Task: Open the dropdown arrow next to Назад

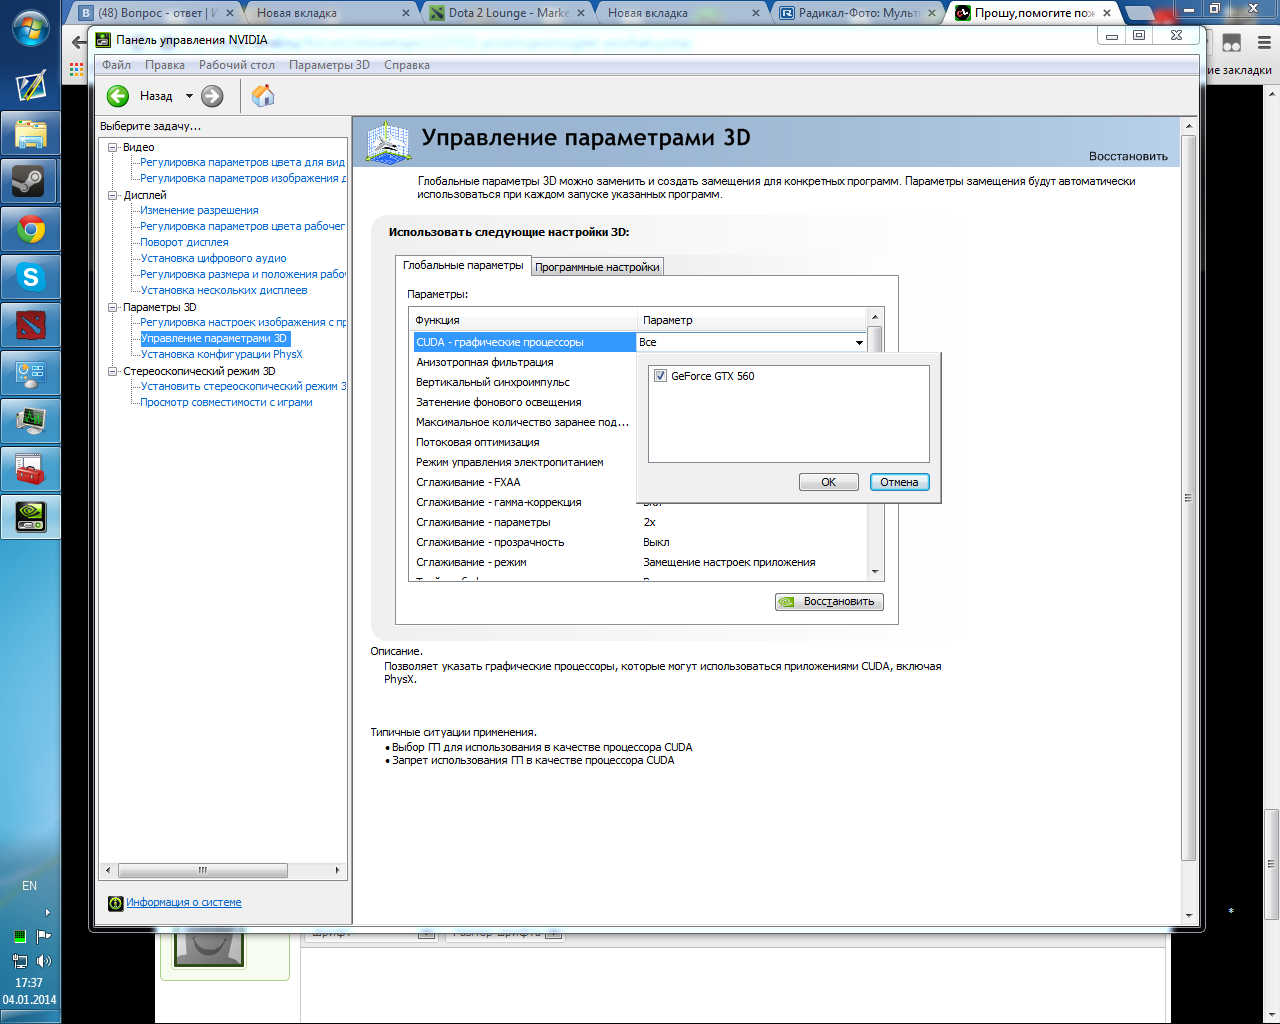Action: 189,96
